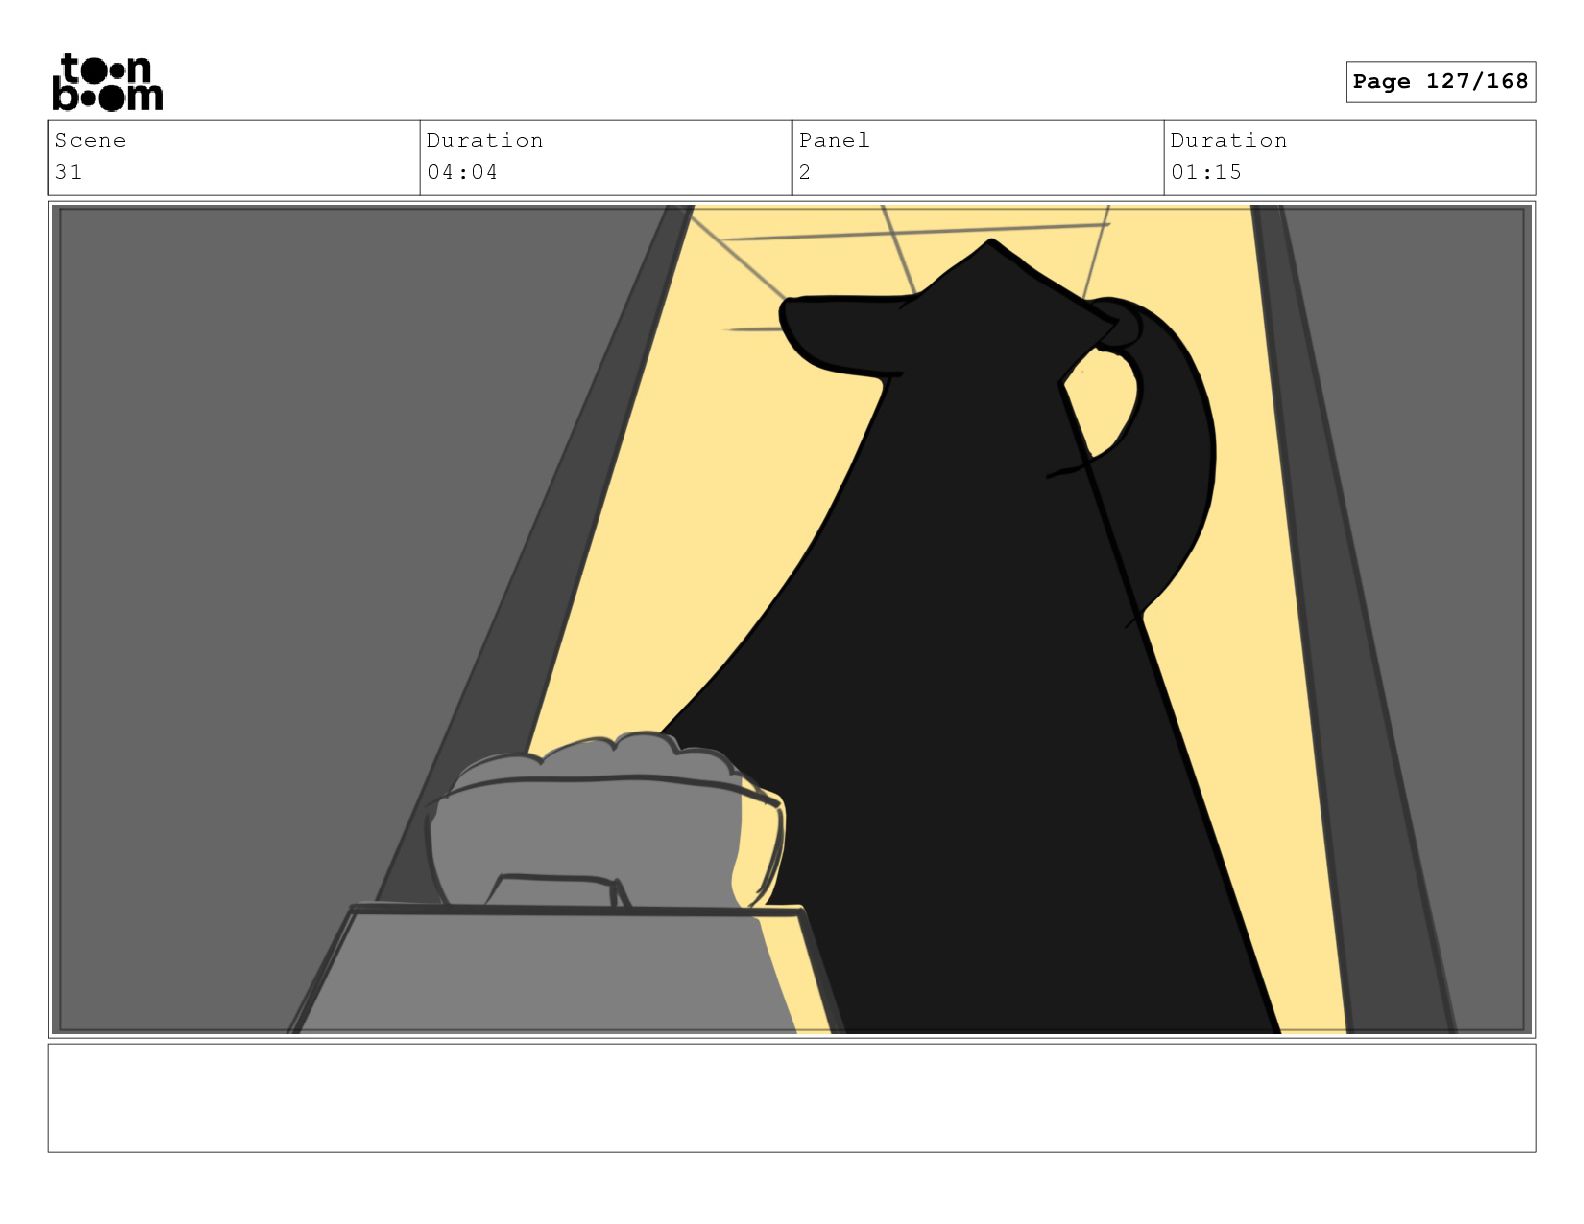Click the Duration label beside Scene

tap(485, 140)
